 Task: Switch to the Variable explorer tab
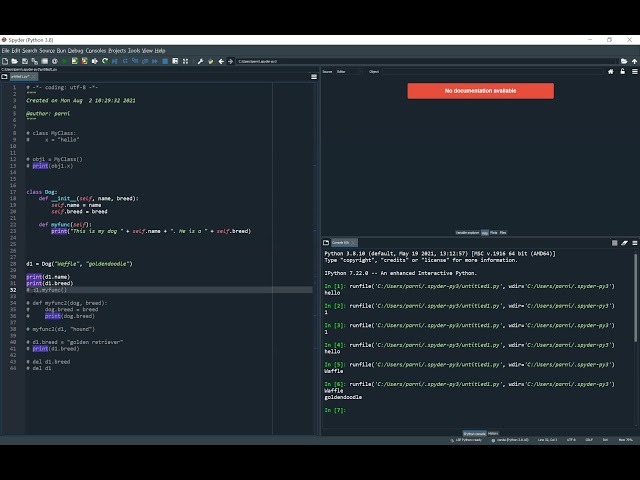(467, 233)
